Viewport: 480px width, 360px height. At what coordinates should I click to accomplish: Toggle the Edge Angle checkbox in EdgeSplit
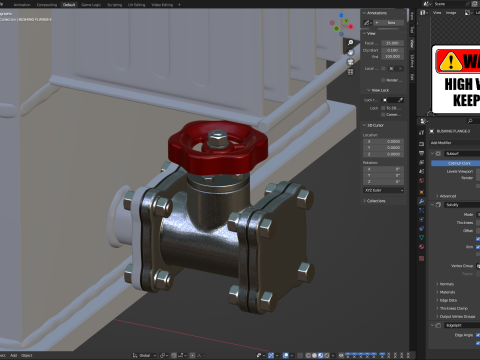coord(478,335)
